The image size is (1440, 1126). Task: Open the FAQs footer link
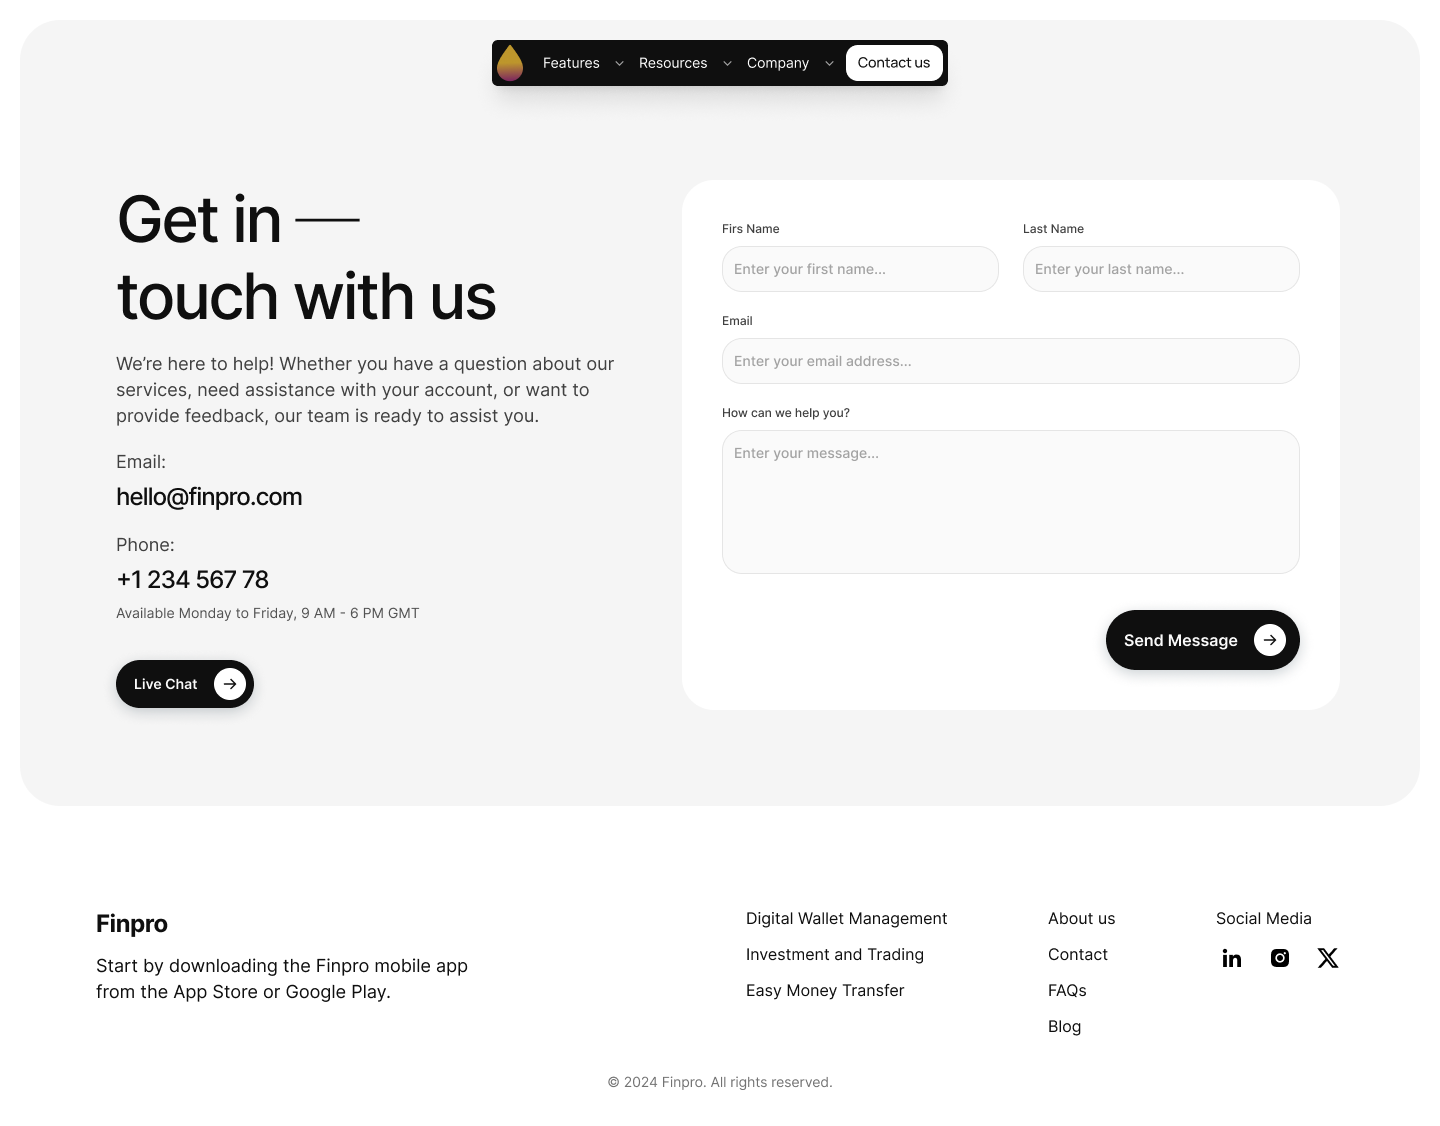click(x=1067, y=990)
